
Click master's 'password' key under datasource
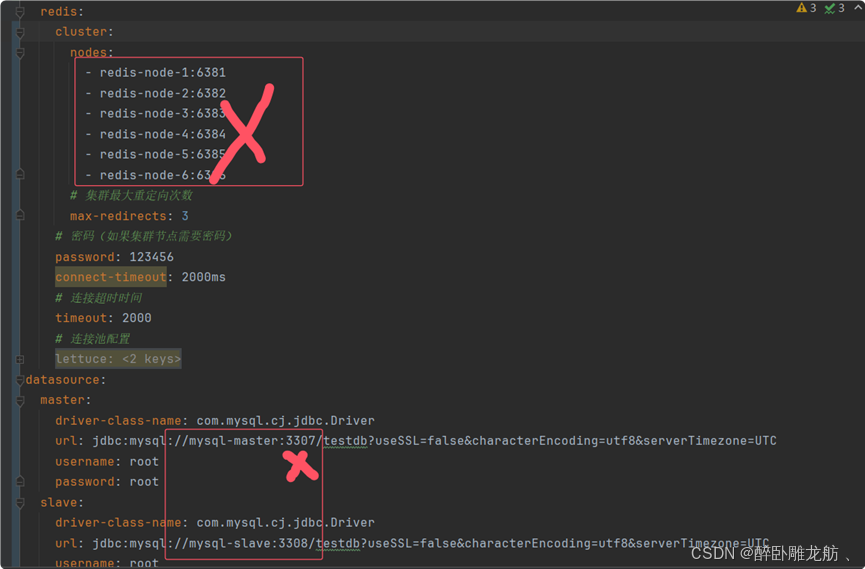click(84, 482)
